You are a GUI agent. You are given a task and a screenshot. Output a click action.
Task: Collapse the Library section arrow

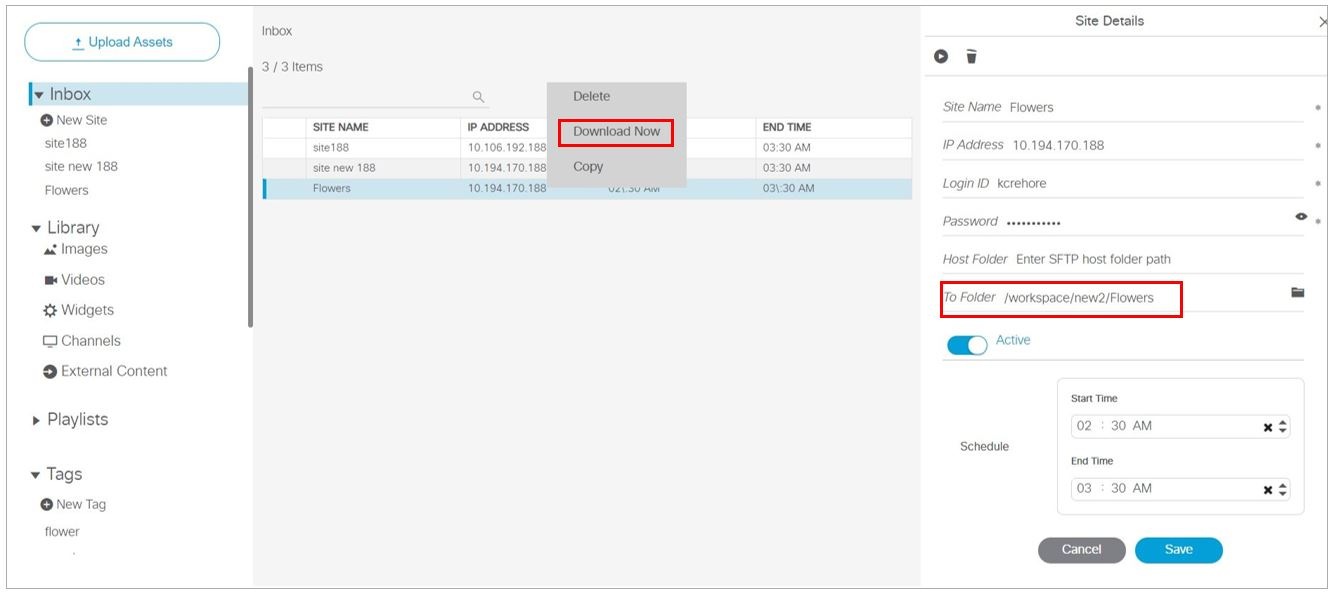[x=37, y=228]
